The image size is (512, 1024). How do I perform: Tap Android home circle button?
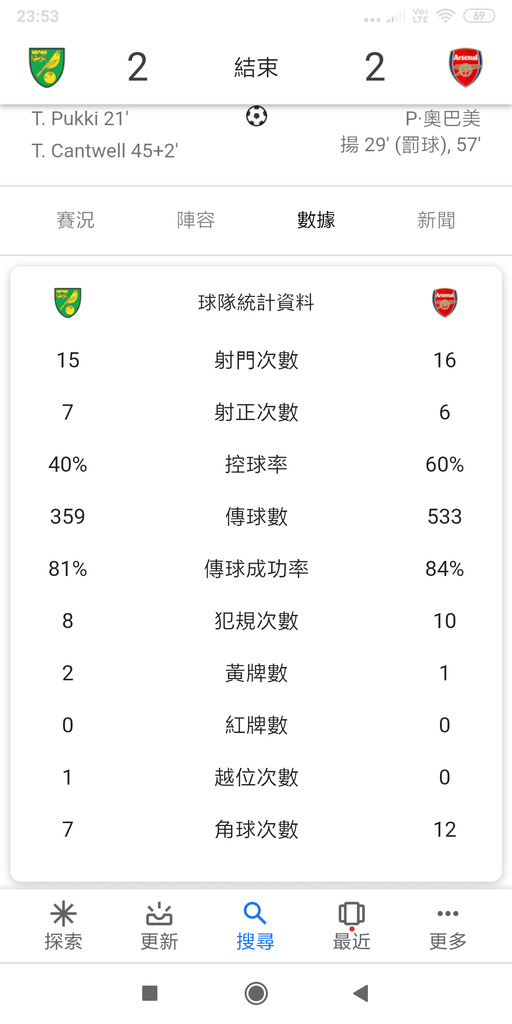click(256, 993)
